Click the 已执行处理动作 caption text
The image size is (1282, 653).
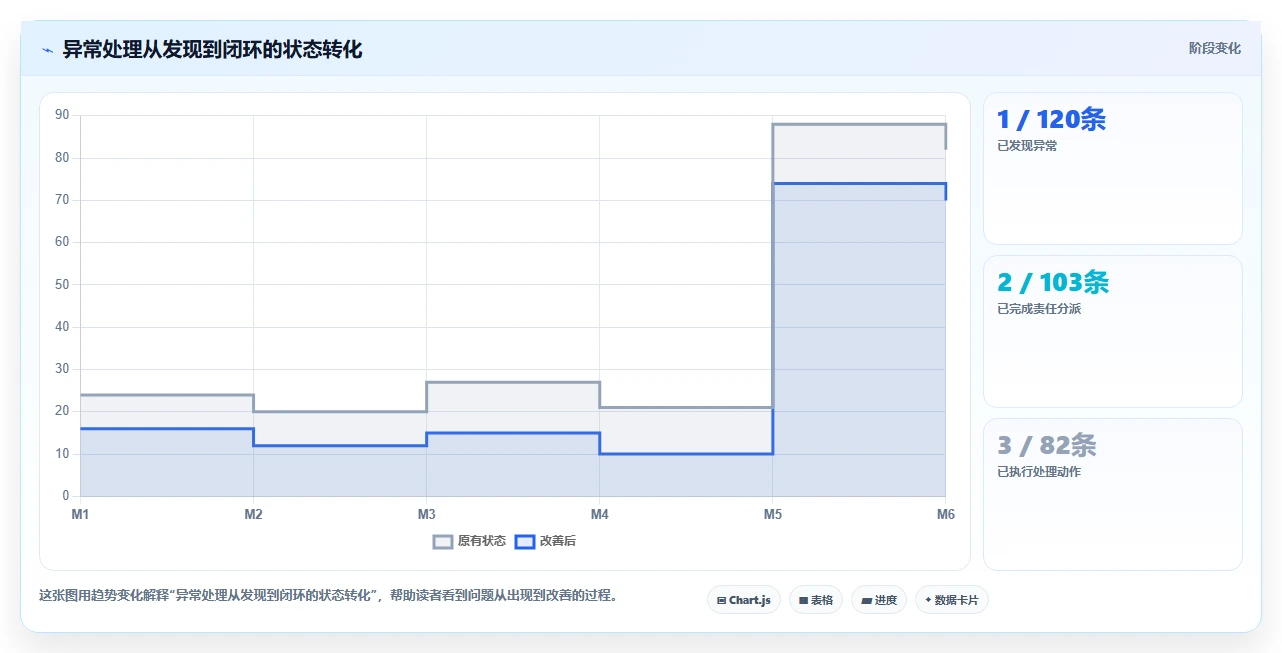(x=1039, y=472)
